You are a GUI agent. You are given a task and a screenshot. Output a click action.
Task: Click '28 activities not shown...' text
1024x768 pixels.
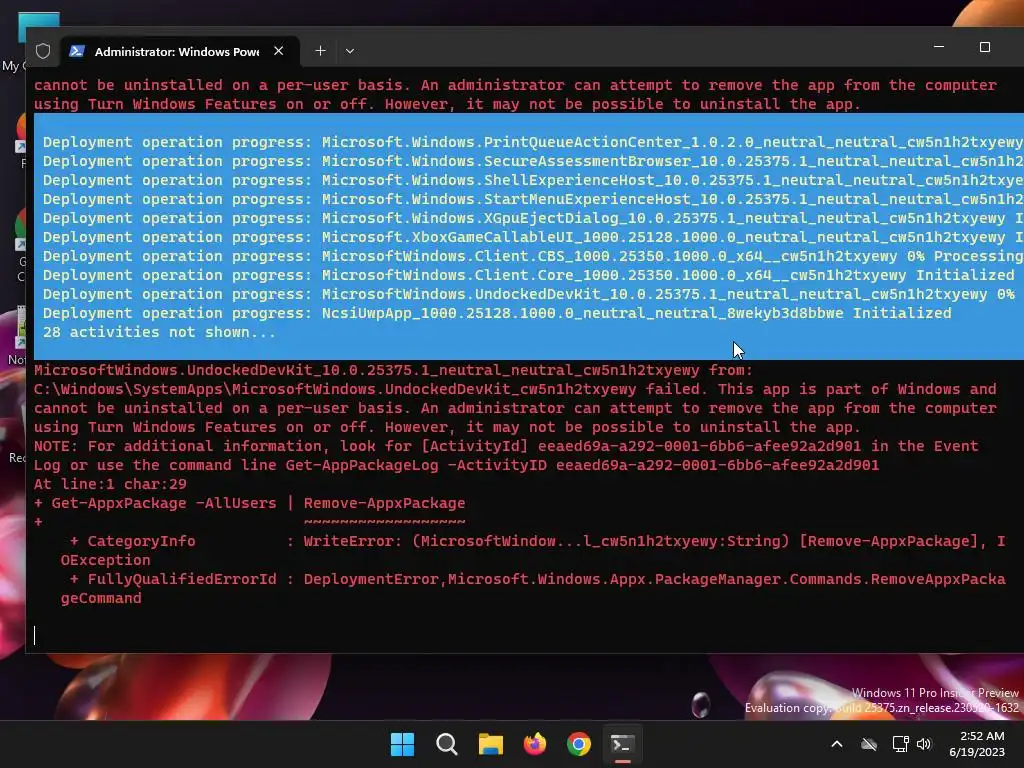click(x=159, y=332)
